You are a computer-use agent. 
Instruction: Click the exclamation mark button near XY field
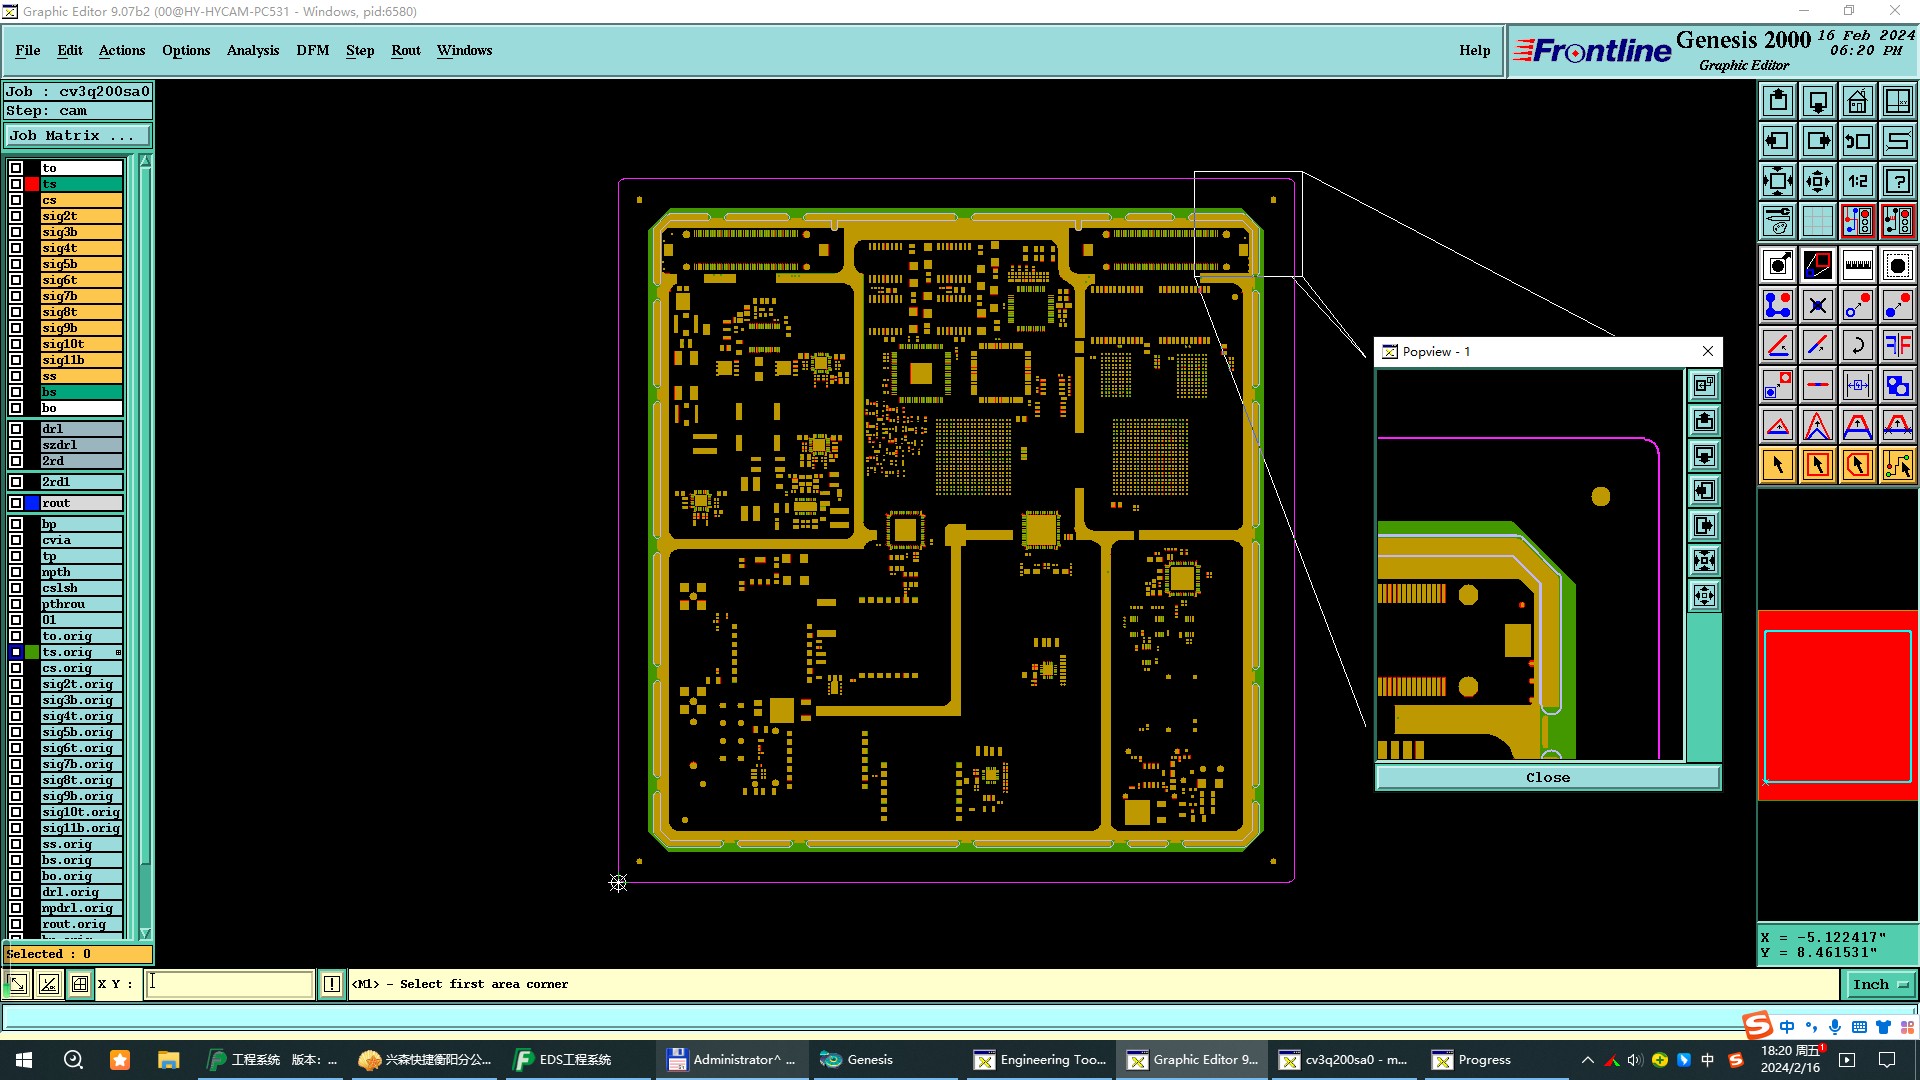tap(332, 984)
